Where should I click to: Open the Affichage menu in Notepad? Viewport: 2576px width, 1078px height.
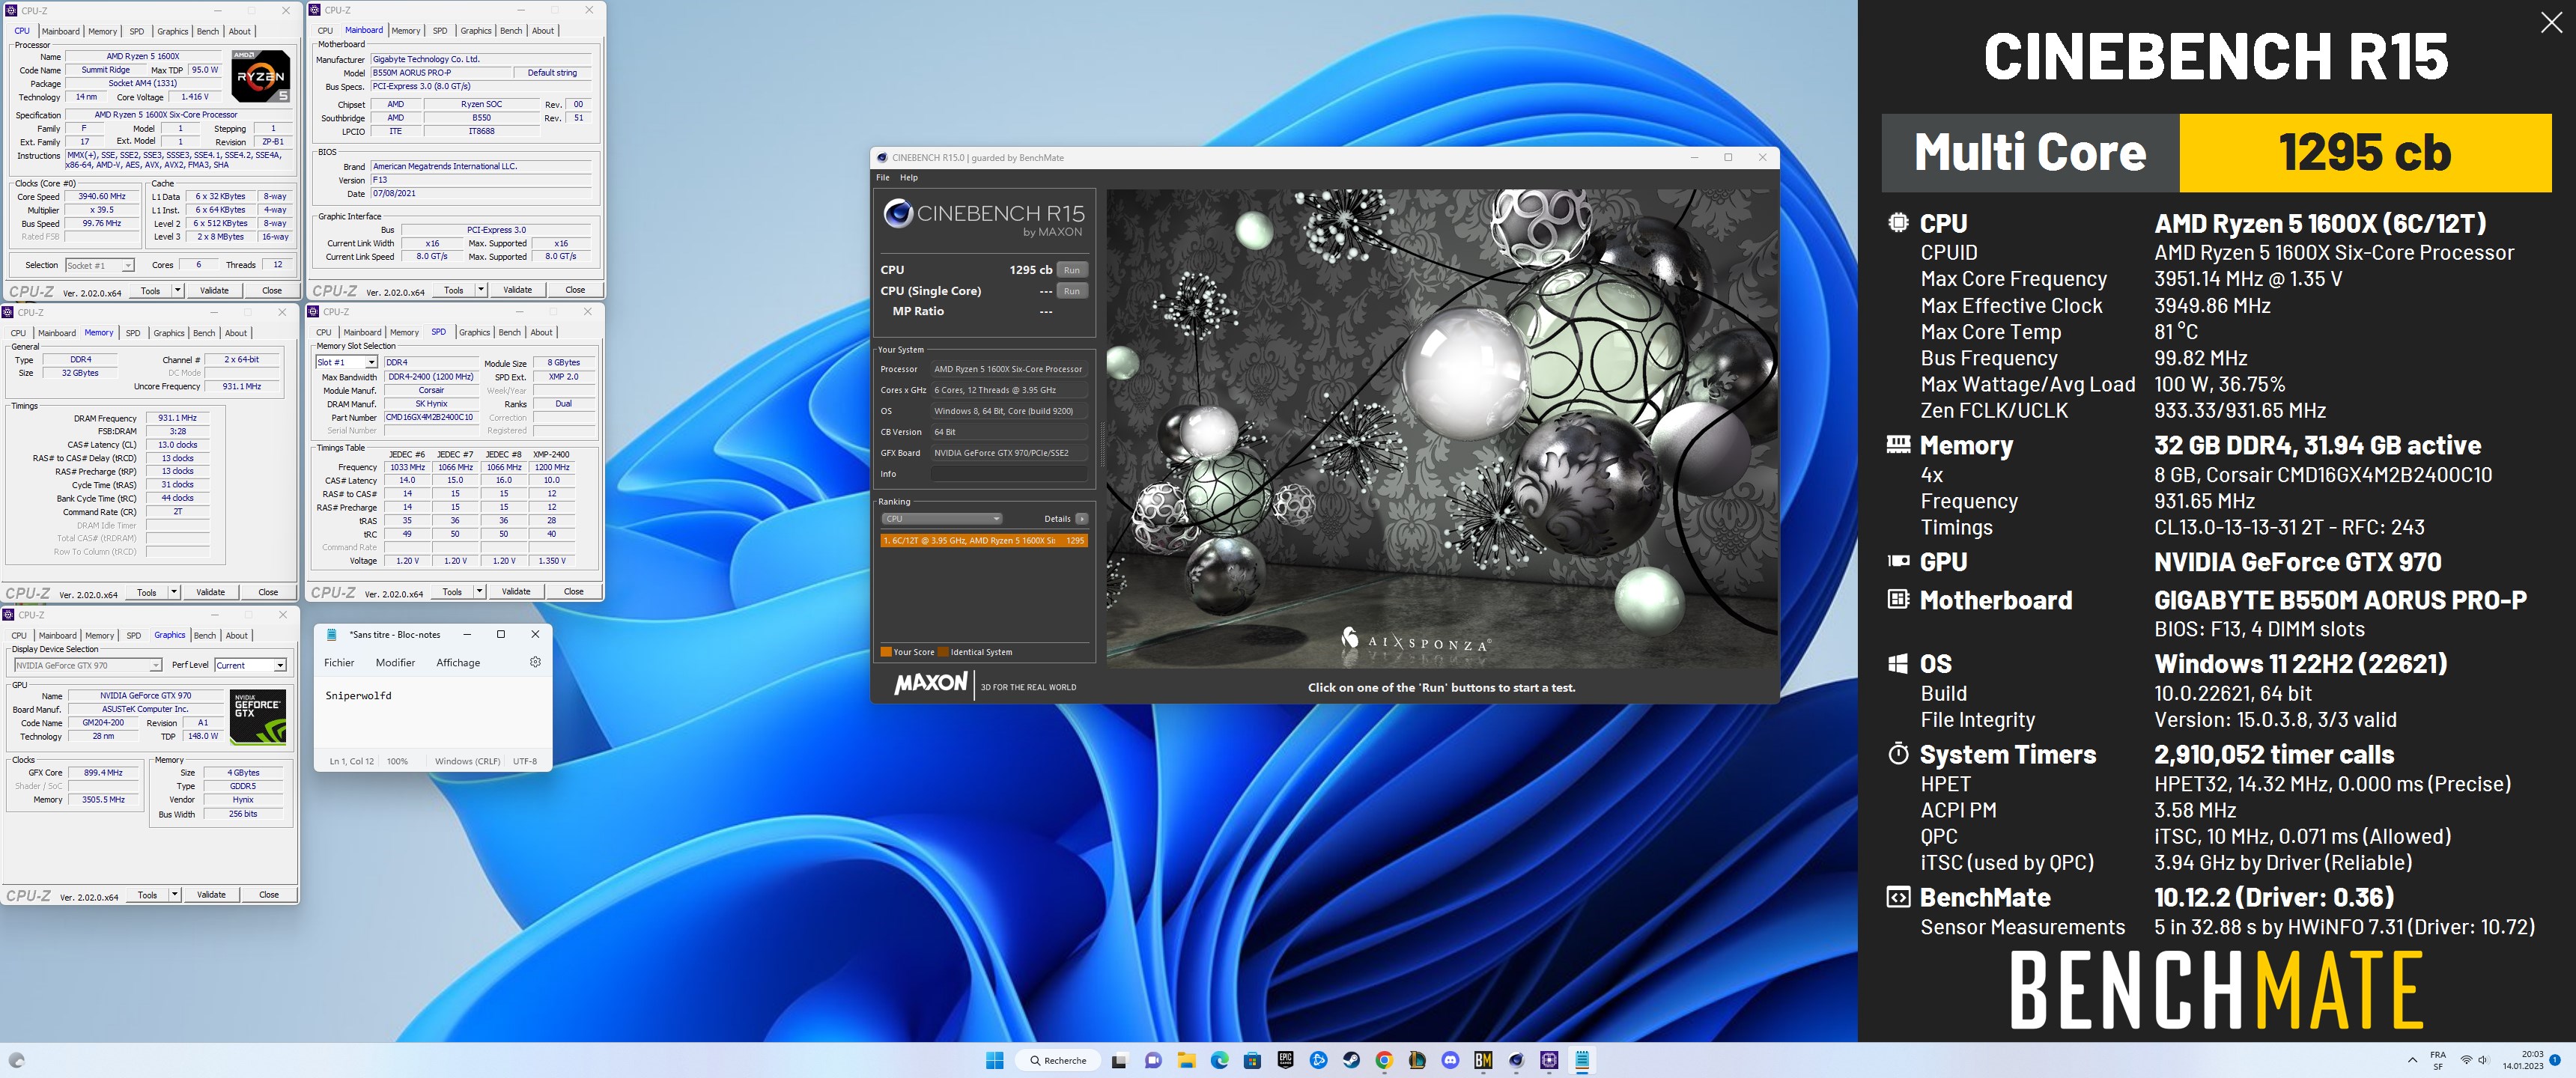458,662
